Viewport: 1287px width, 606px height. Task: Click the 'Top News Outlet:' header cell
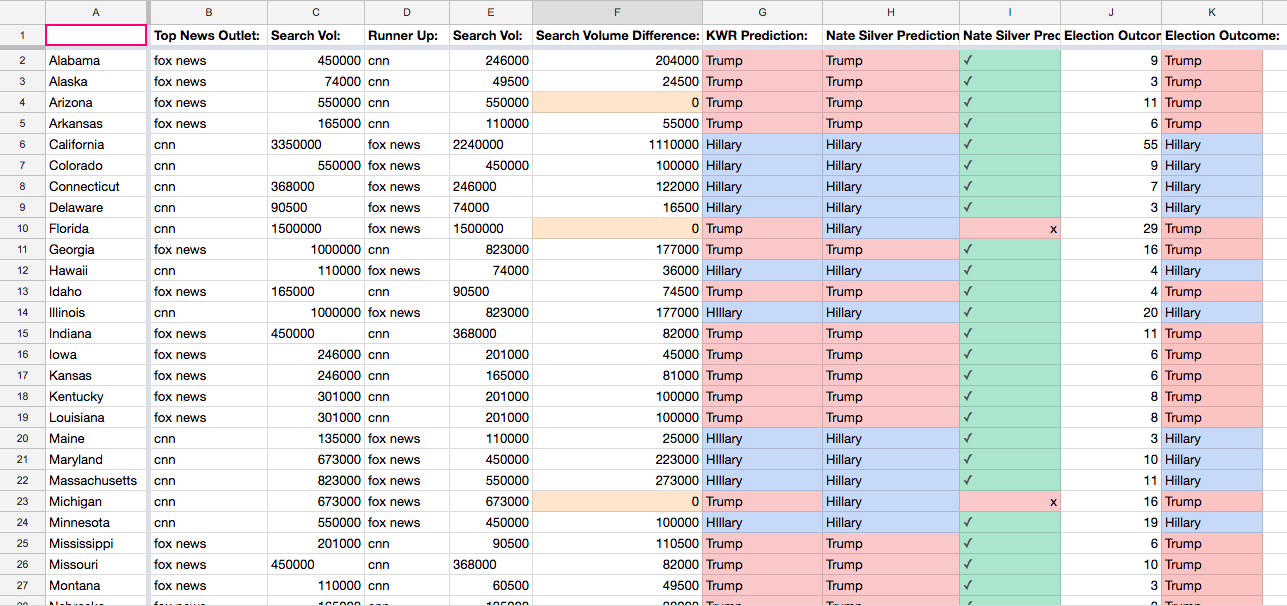coord(208,36)
